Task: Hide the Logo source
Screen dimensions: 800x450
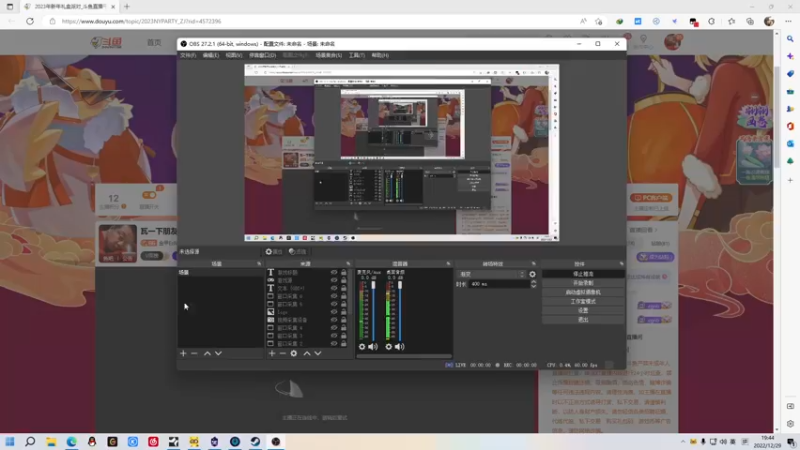Action: 334,312
